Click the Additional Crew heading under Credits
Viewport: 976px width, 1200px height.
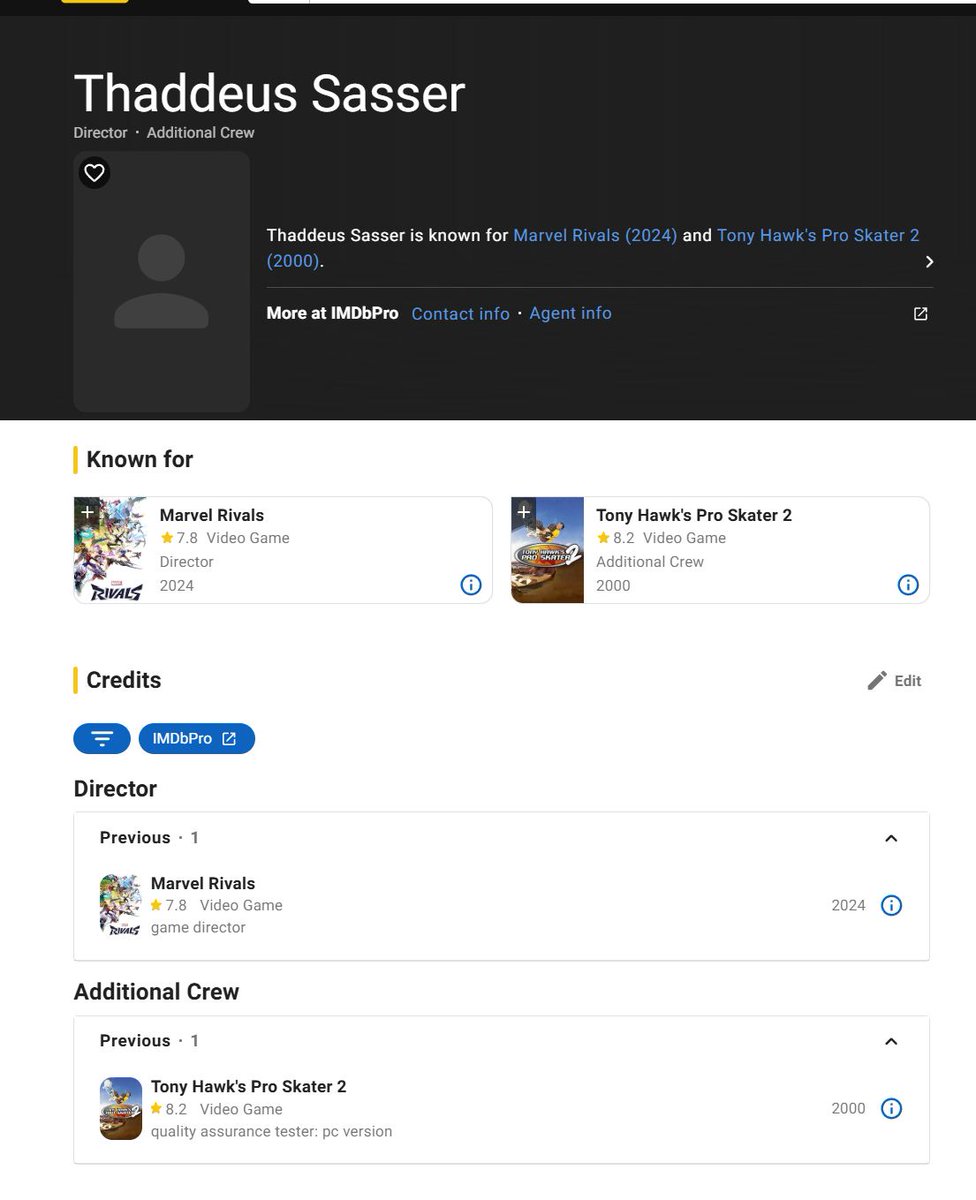click(156, 992)
